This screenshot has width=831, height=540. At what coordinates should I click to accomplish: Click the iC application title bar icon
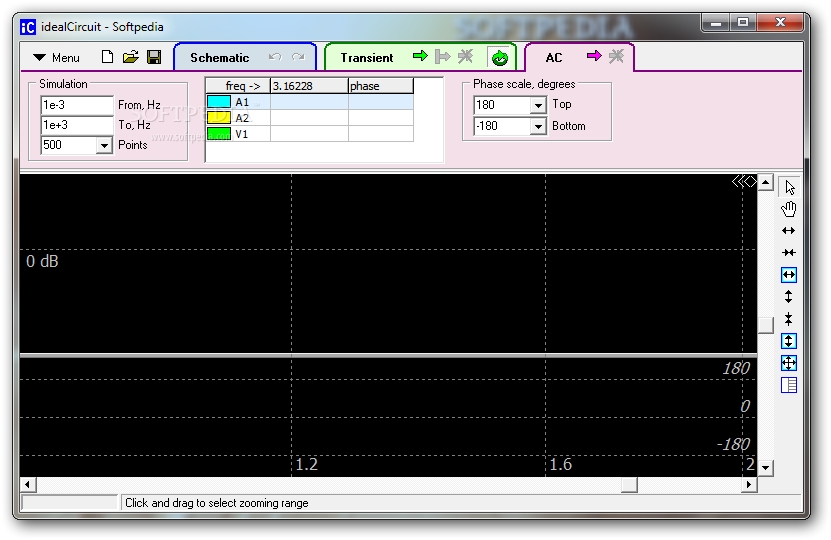[x=28, y=26]
